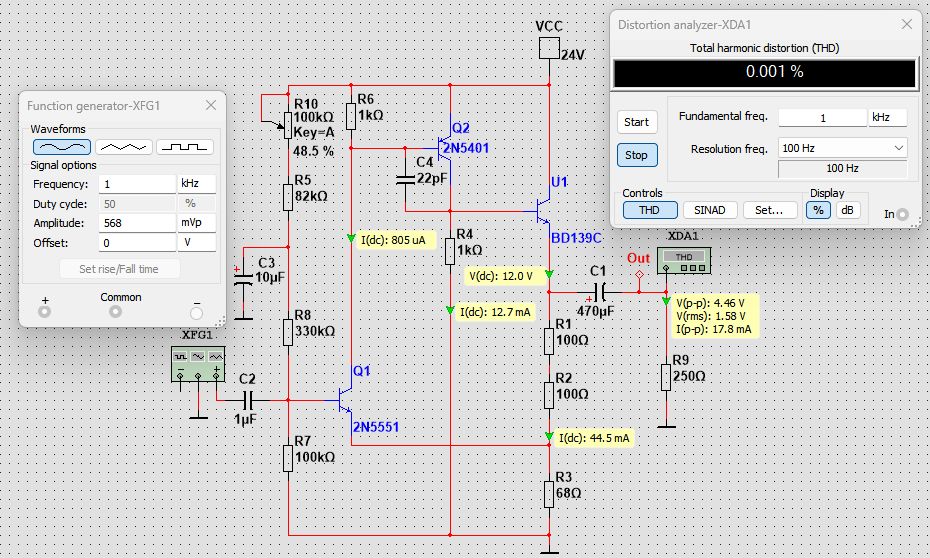Select the C3 10µF capacitor symbol
The width and height of the screenshot is (930, 558).
click(x=243, y=280)
